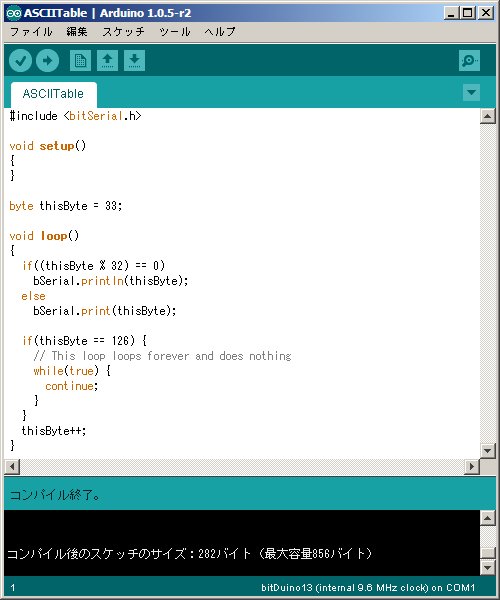This screenshot has height=600, width=500.
Task: Click the editor scrollbar down arrow
Action: 488,450
